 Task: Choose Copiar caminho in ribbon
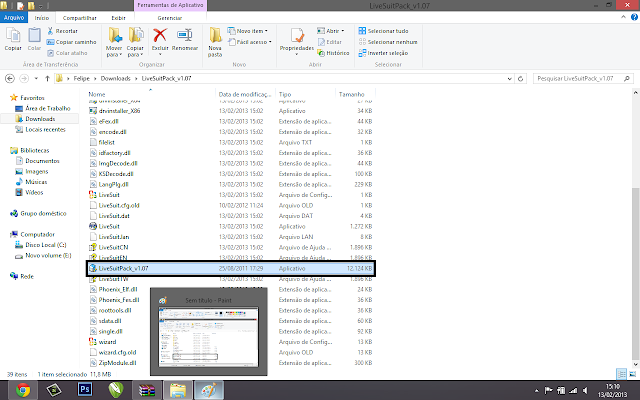(71, 42)
